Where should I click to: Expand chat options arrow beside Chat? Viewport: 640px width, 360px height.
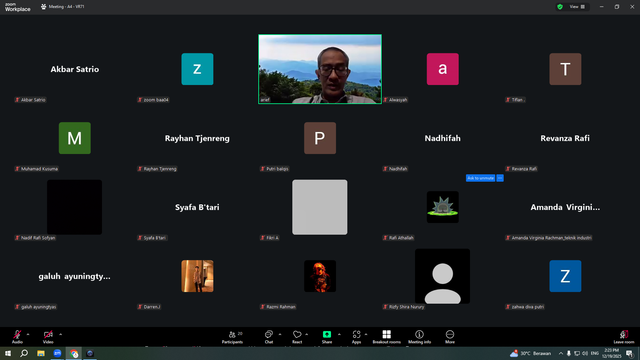(x=280, y=334)
